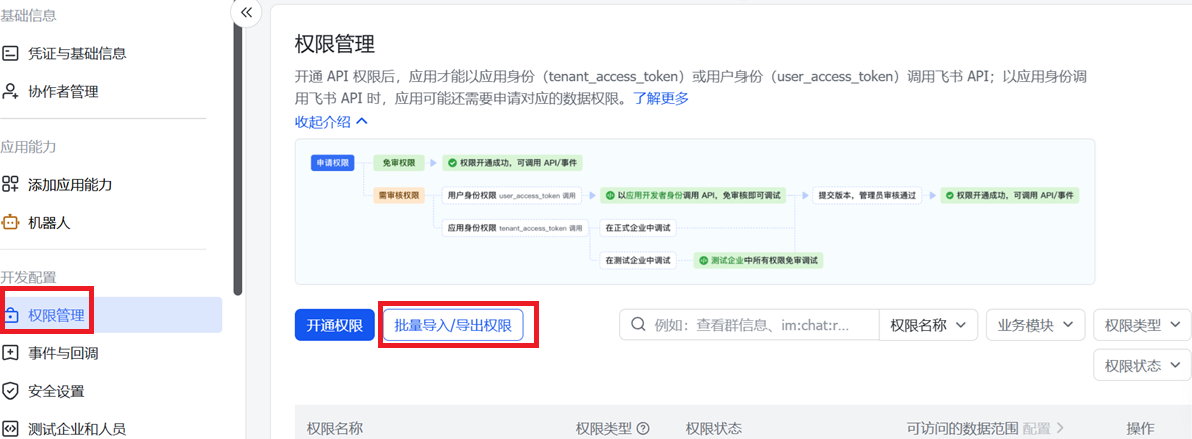Click the 凭证与基础信息 card icon

(x=10, y=53)
